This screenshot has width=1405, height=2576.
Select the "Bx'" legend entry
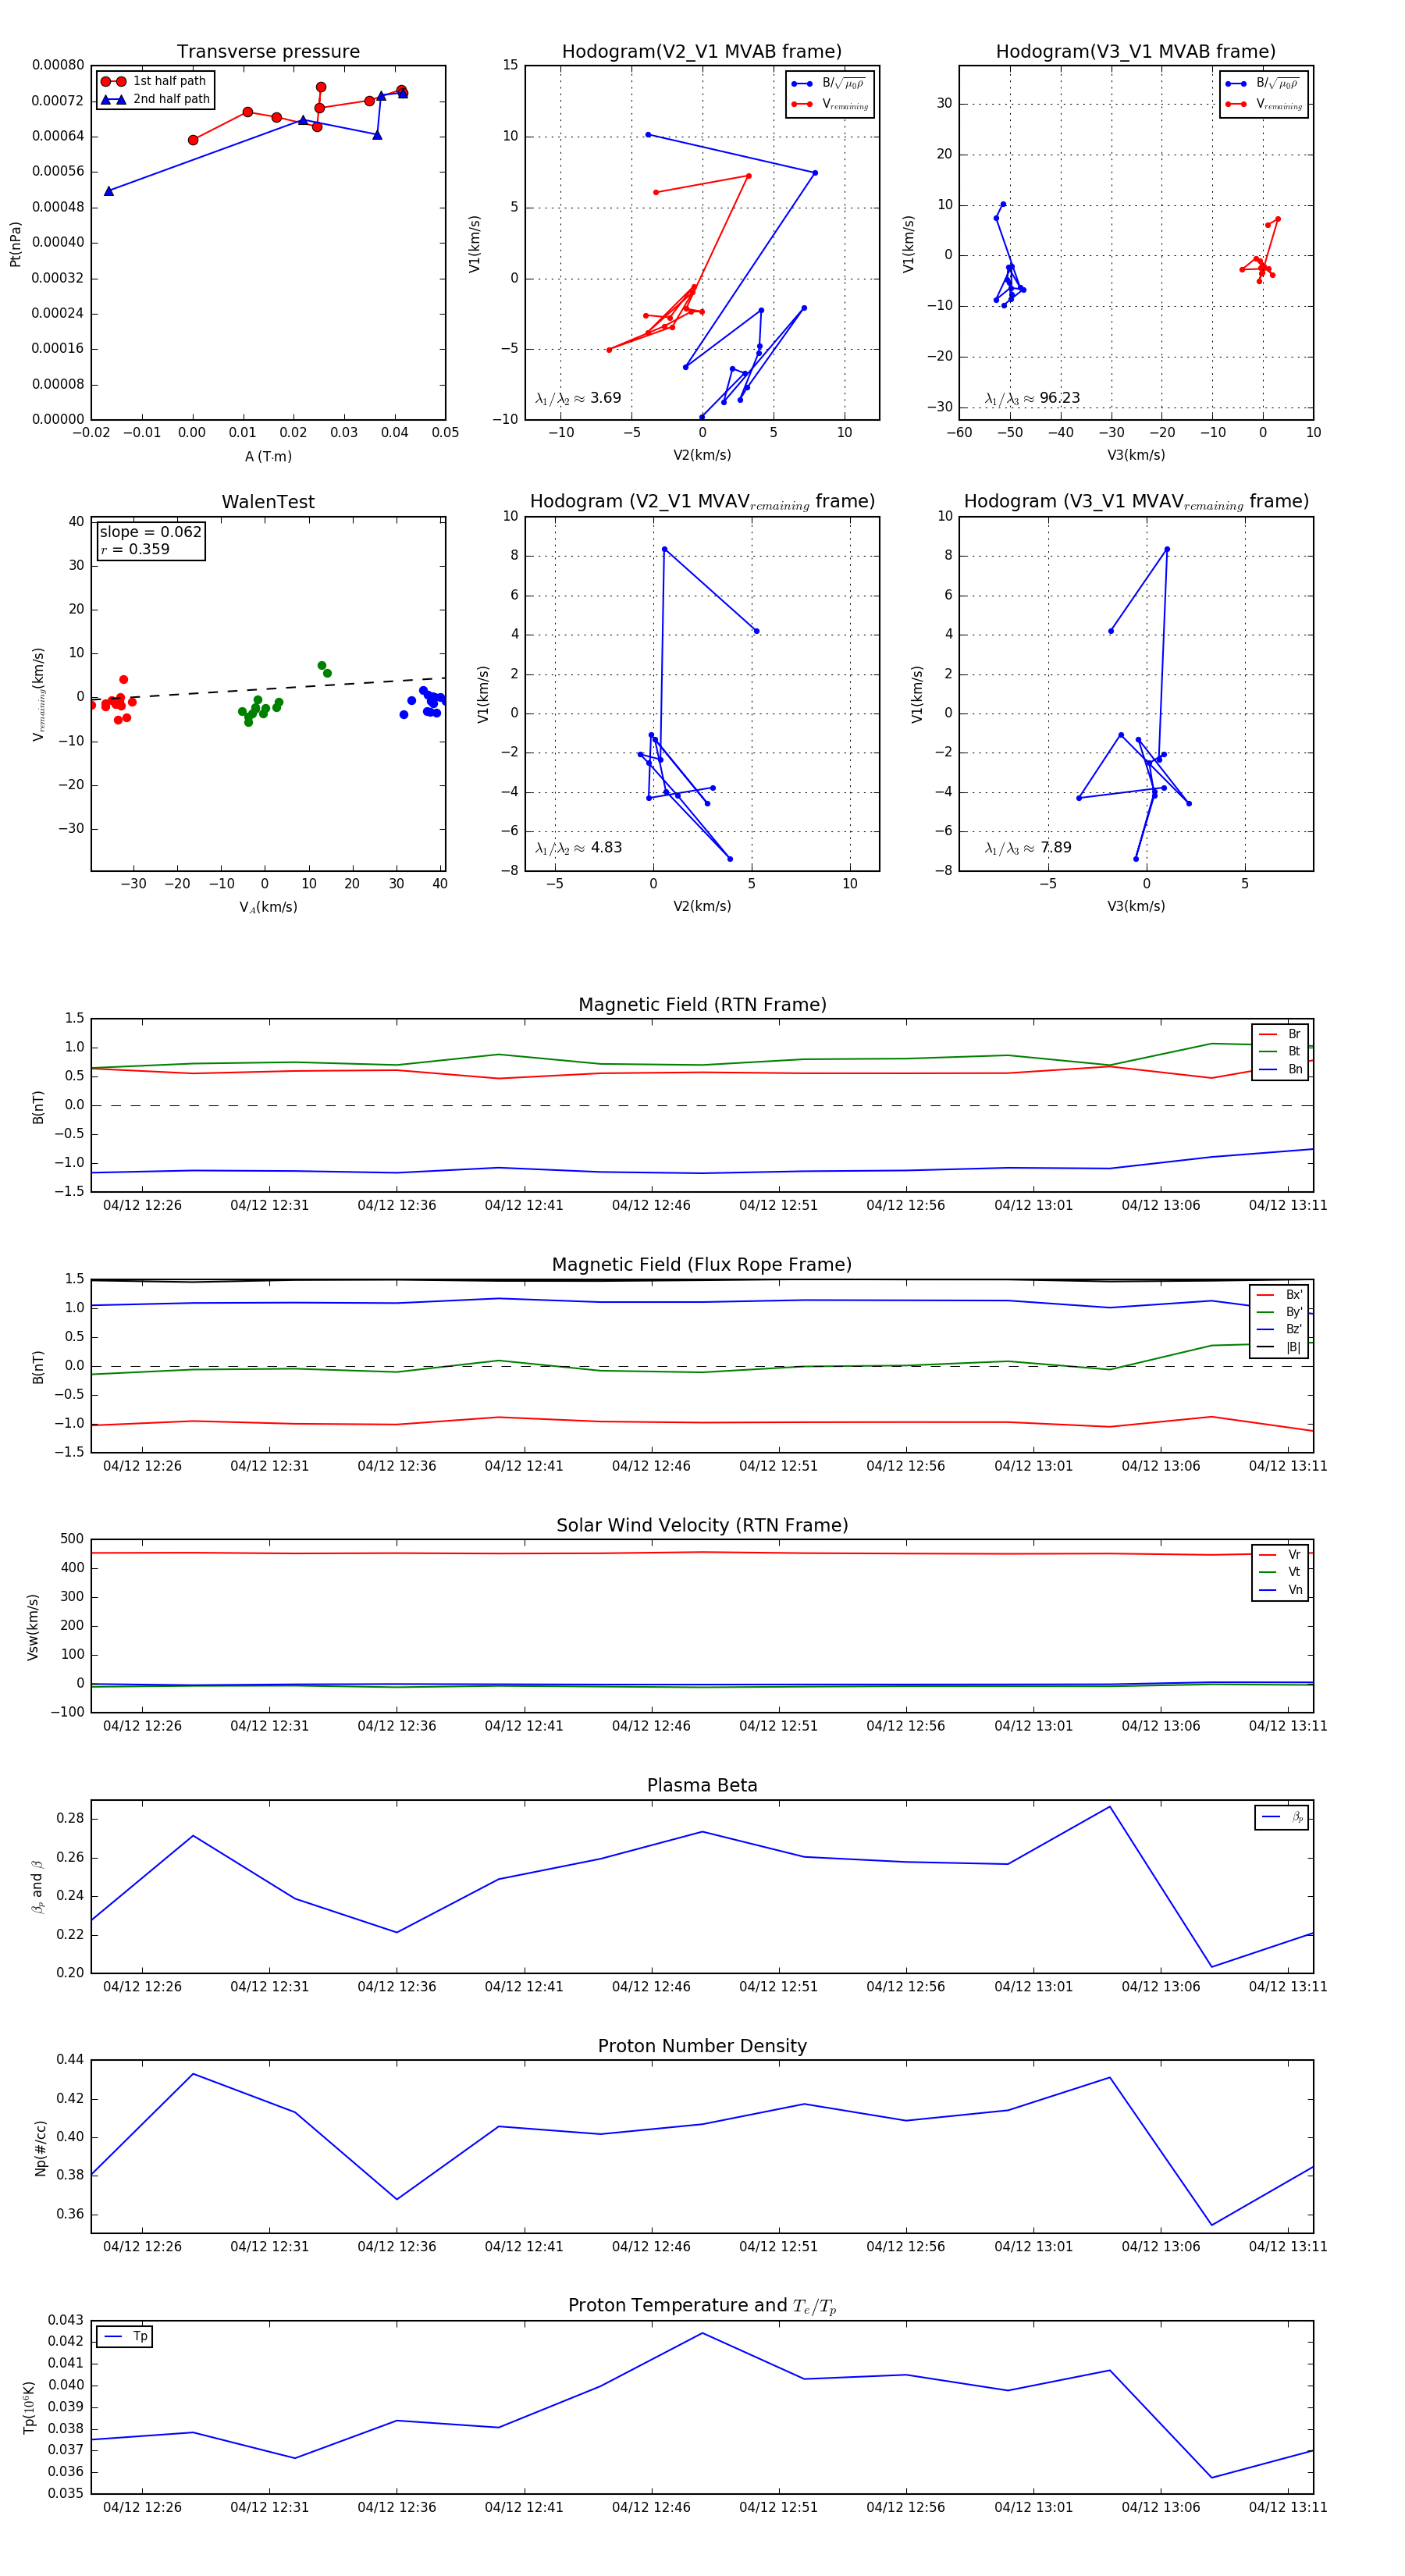(x=1280, y=1294)
